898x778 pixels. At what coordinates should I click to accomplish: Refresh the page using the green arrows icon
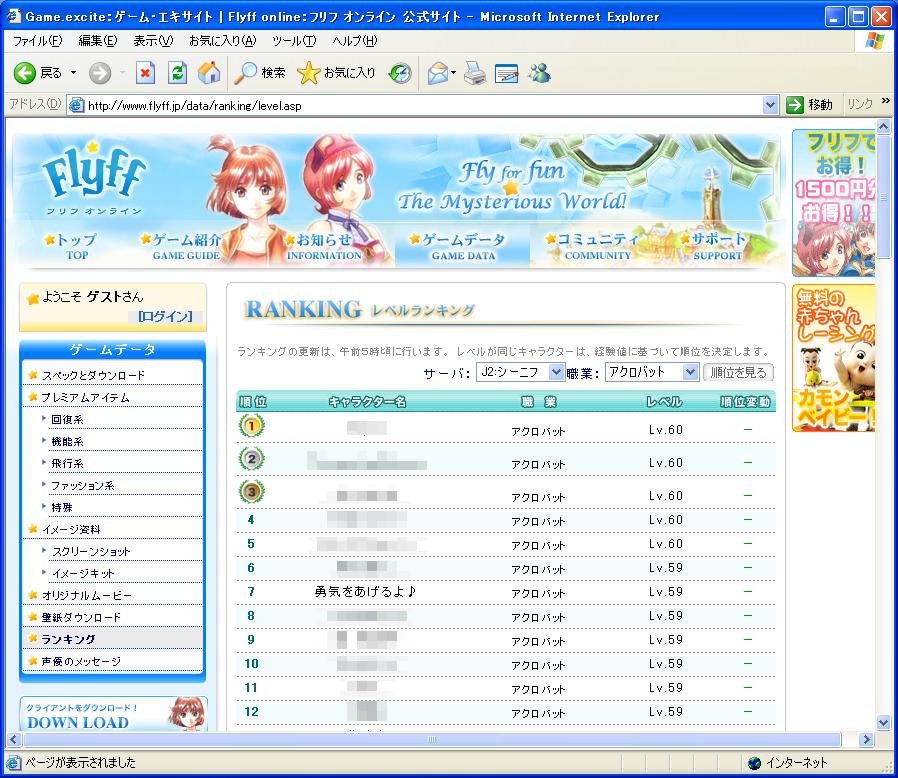point(178,73)
